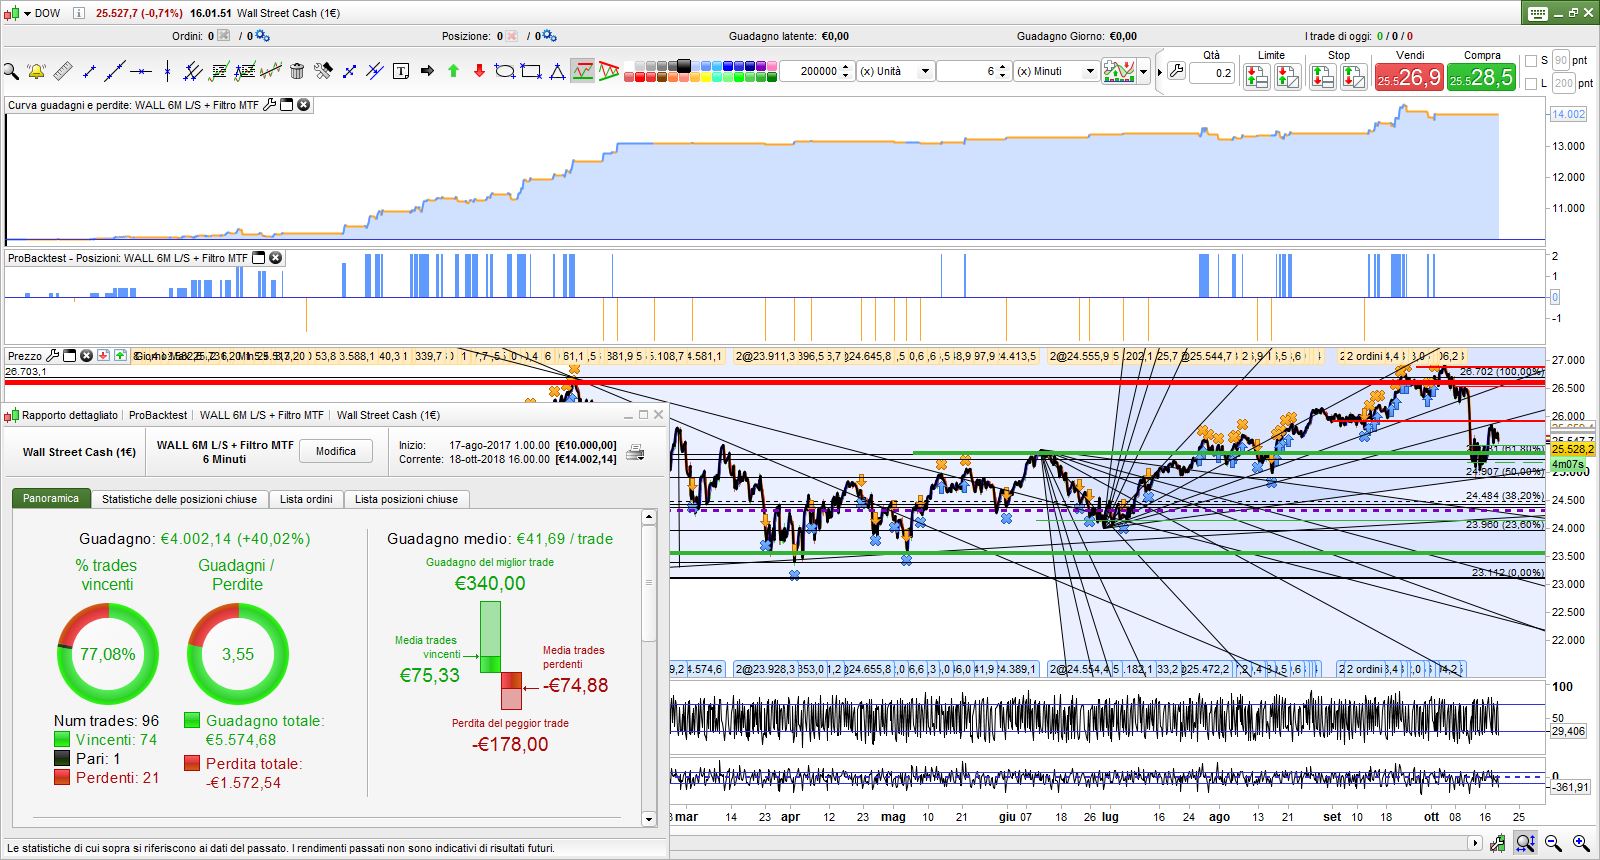Click the second Stop order icon
This screenshot has width=1600, height=860.
[x=1354, y=76]
